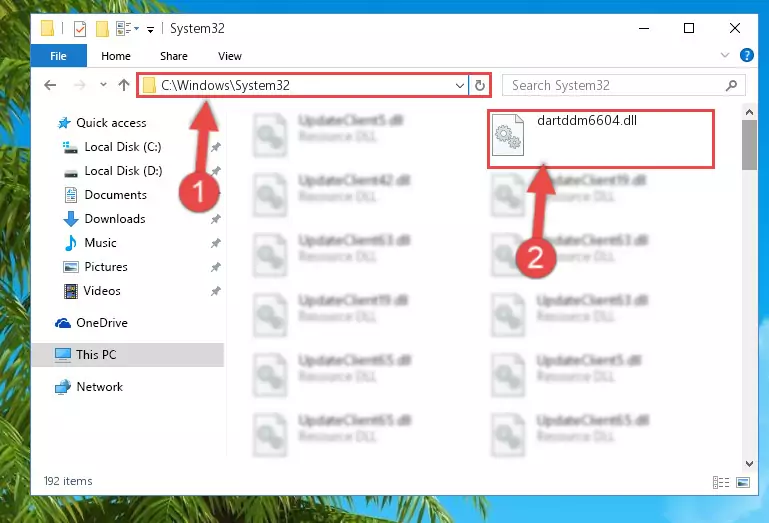Click the vertical scrollbar thumb
The height and width of the screenshot is (523, 769).
click(749, 145)
